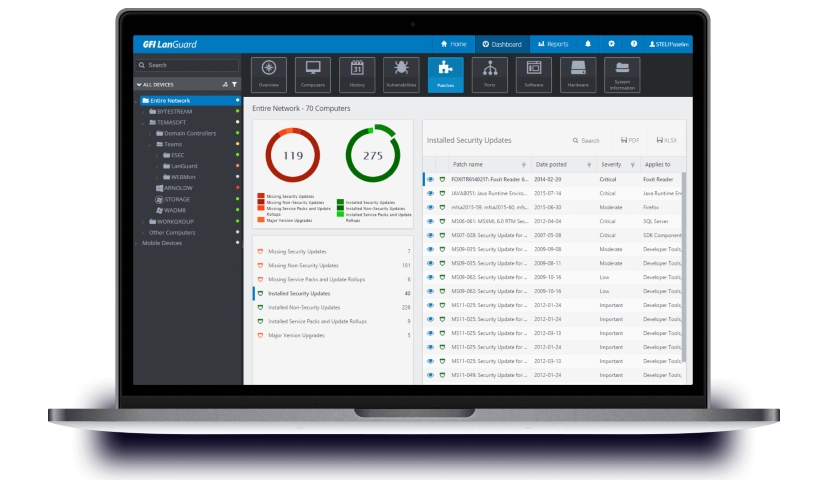
Task: Select Missing Non-Security Updates category
Action: pos(333,265)
